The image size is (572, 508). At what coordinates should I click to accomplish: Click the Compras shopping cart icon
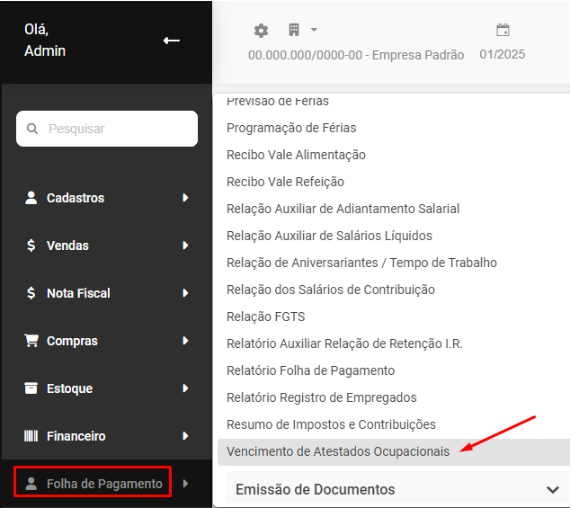coord(31,340)
